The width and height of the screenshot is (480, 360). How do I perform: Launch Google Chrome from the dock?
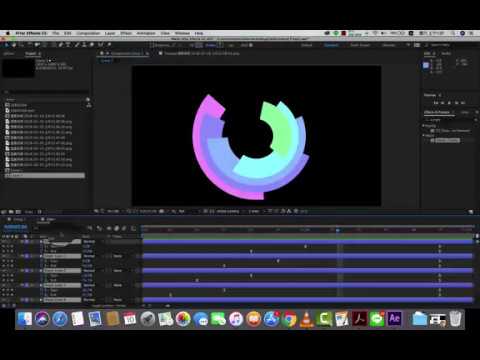(289, 319)
